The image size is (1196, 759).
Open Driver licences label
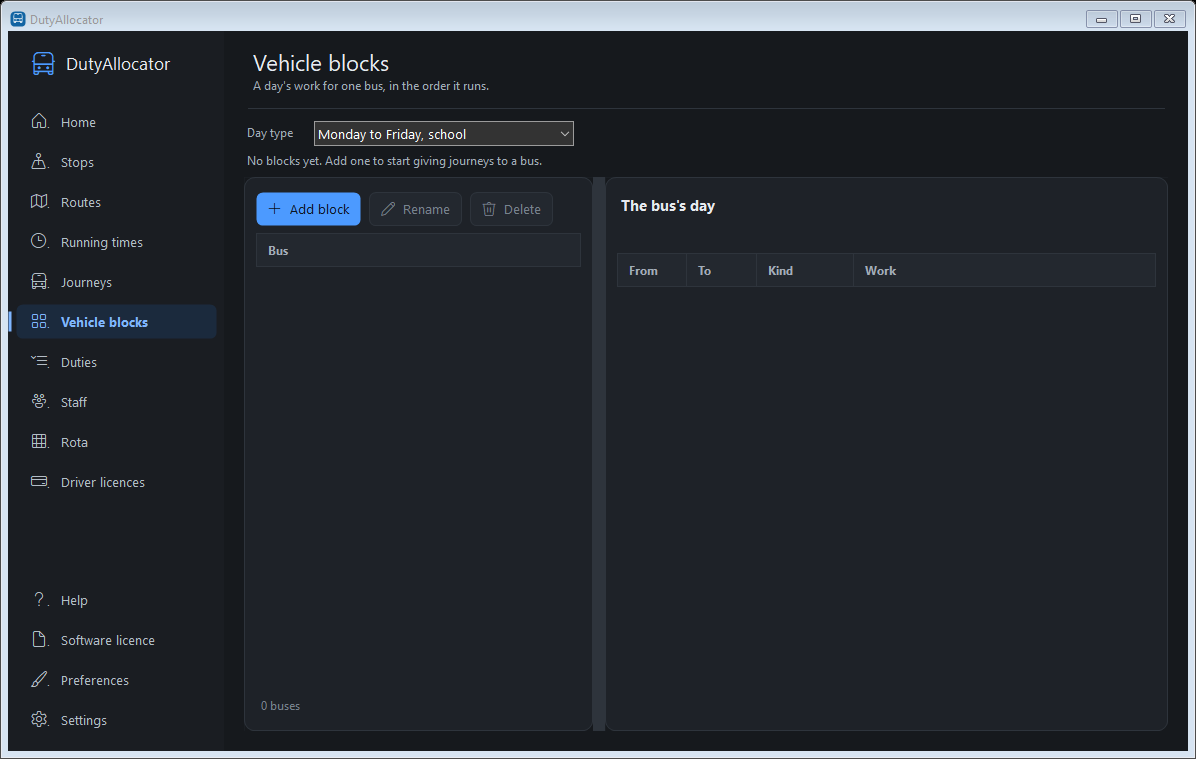[x=103, y=482]
